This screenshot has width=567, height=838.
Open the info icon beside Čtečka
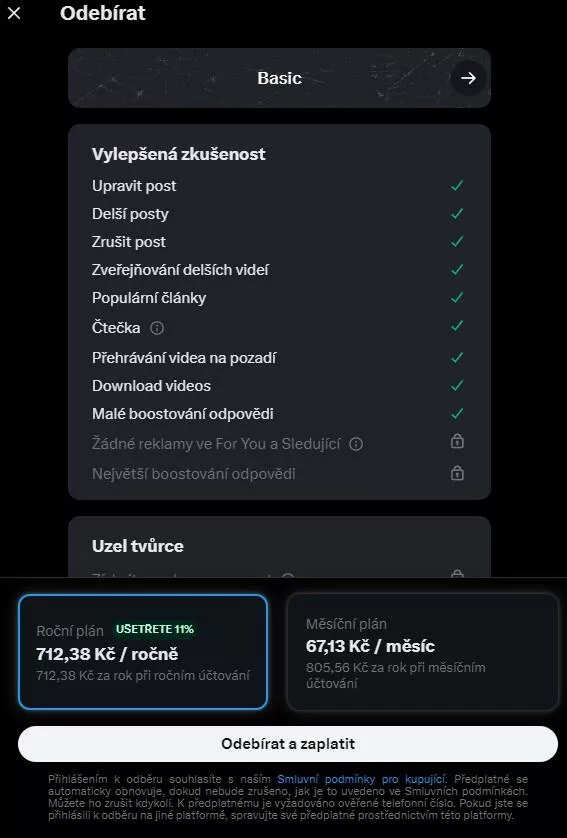pyautogui.click(x=157, y=328)
